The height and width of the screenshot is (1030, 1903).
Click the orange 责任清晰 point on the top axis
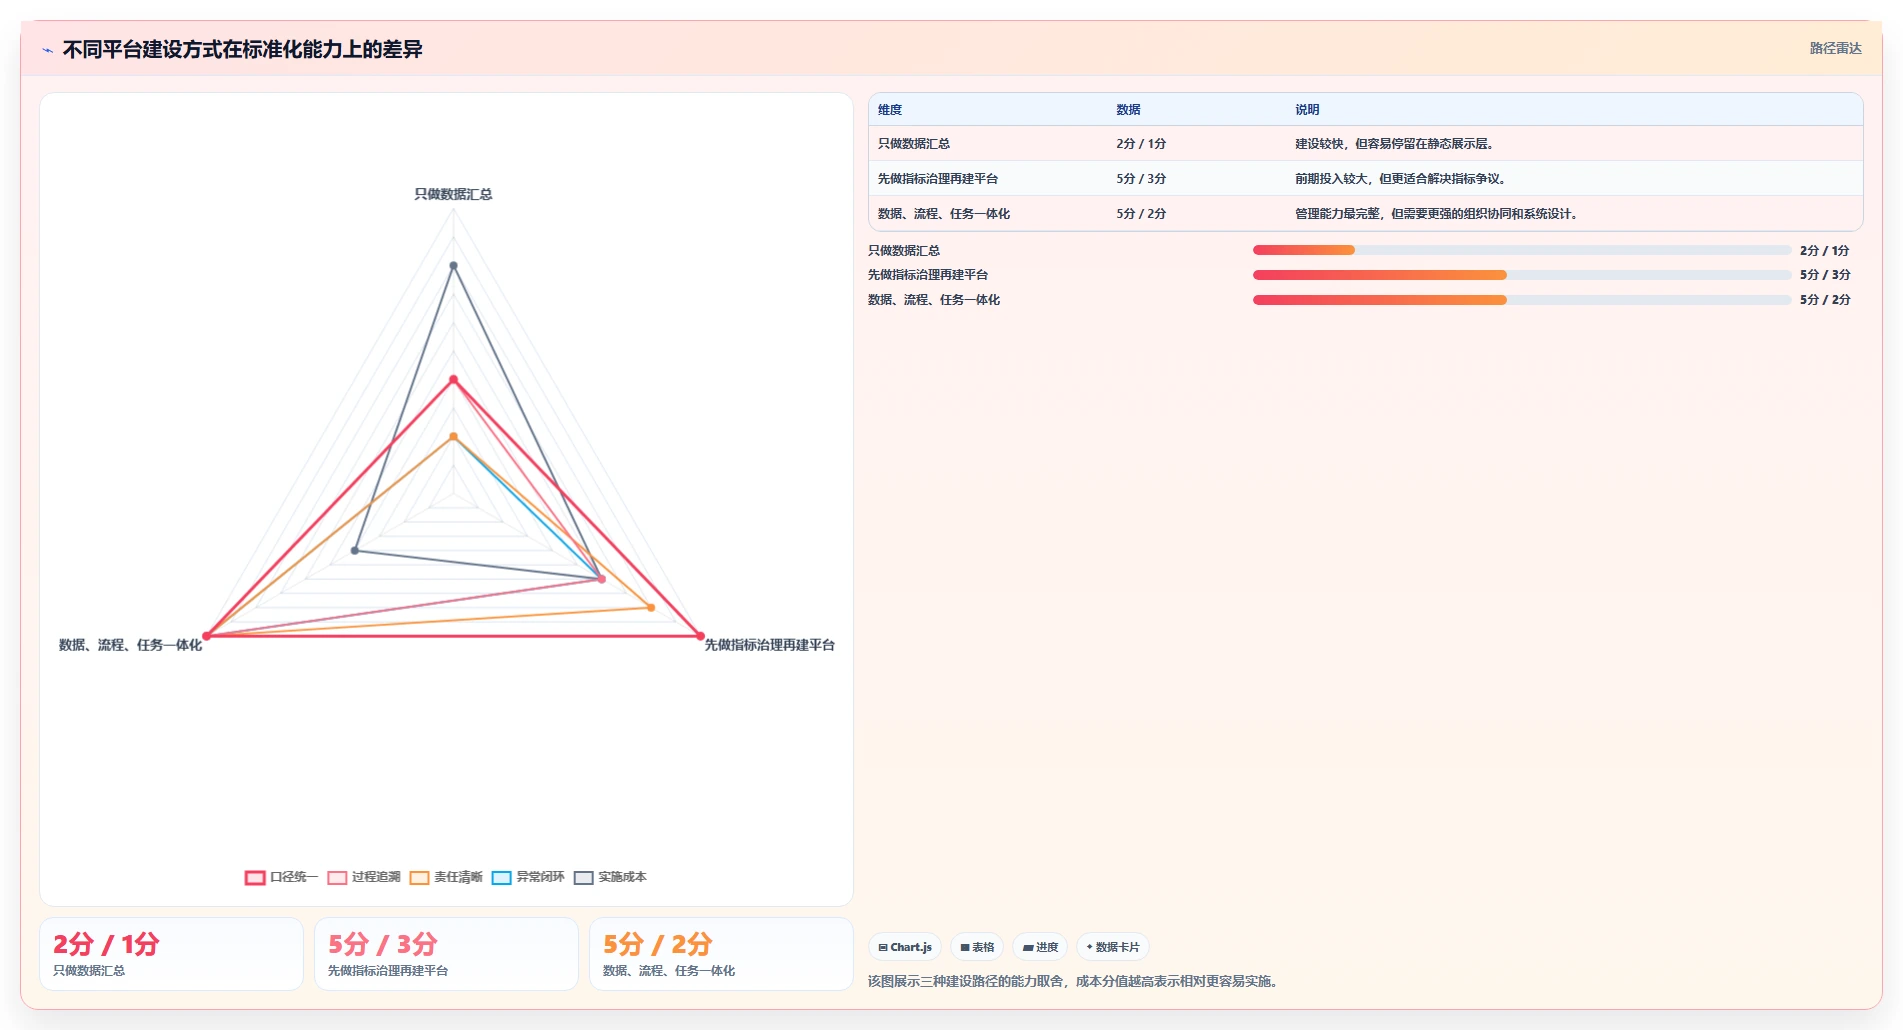coord(453,437)
